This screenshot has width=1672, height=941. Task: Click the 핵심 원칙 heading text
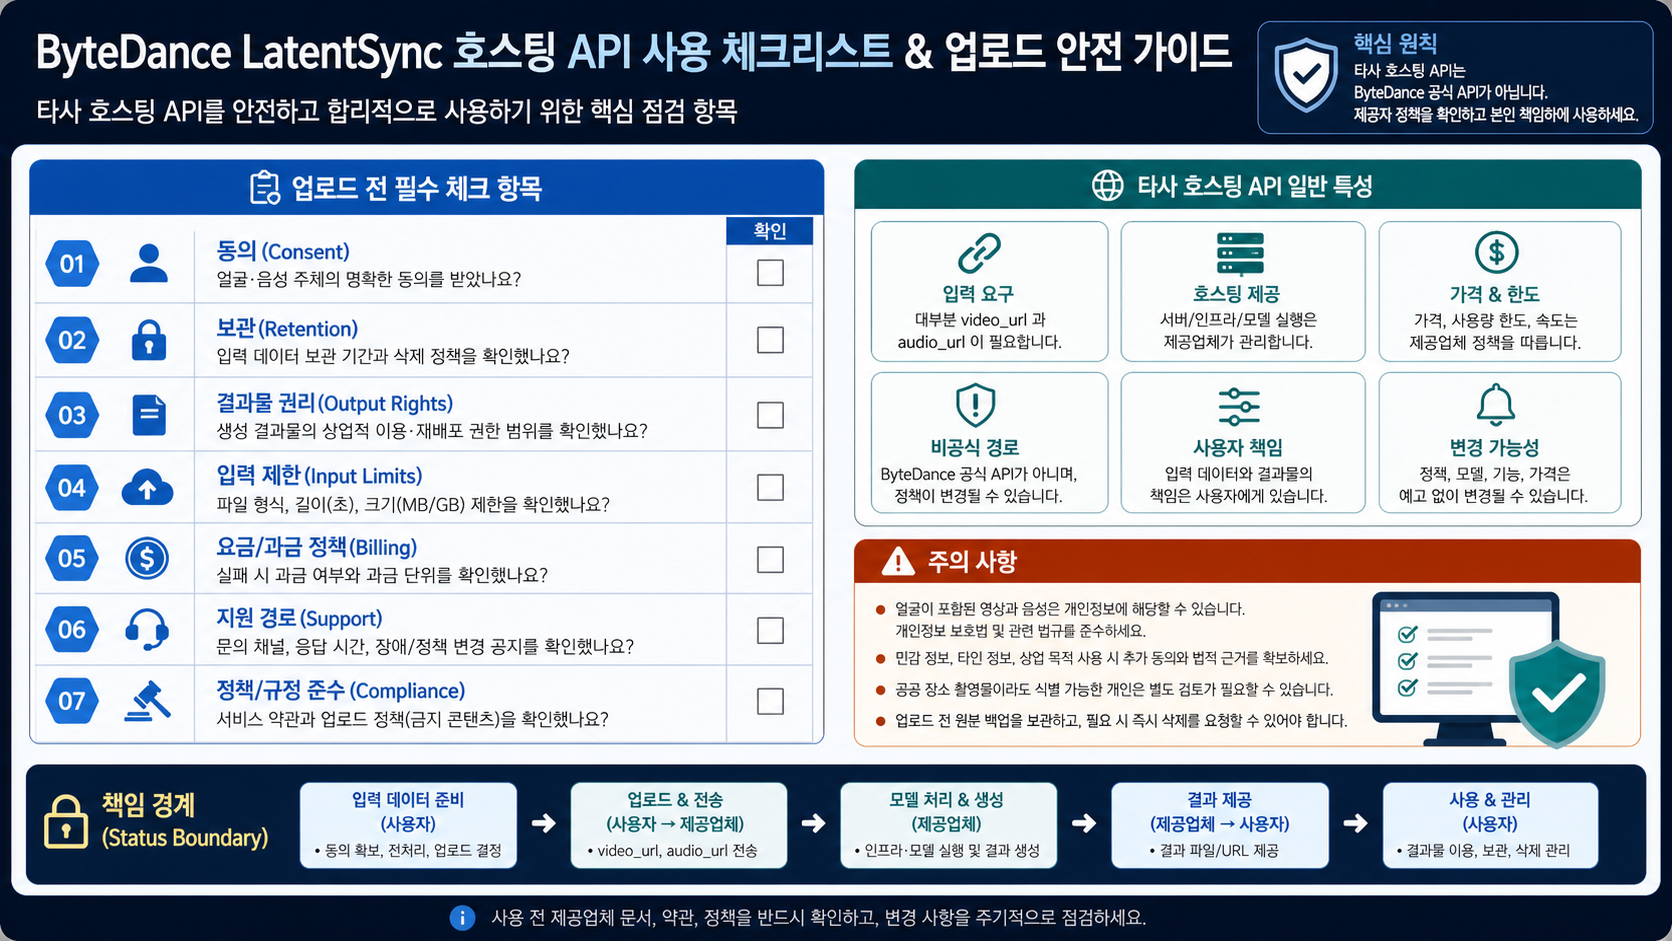[x=1395, y=43]
